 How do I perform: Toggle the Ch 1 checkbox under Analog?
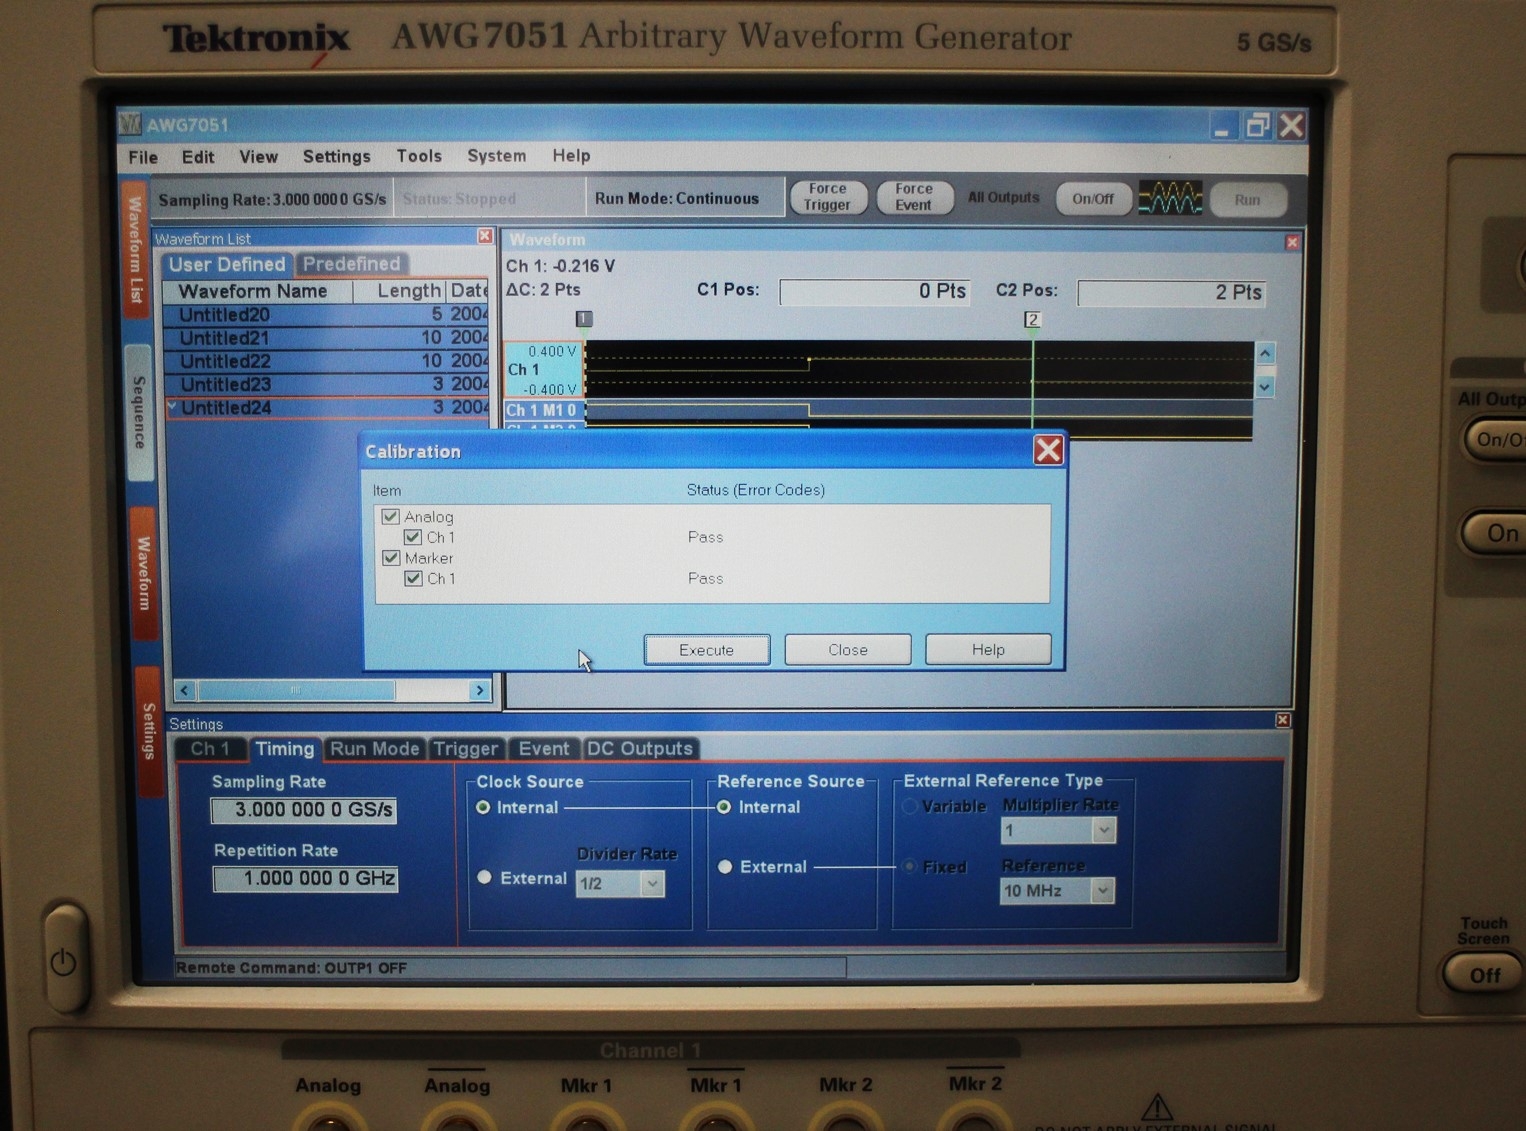[412, 537]
